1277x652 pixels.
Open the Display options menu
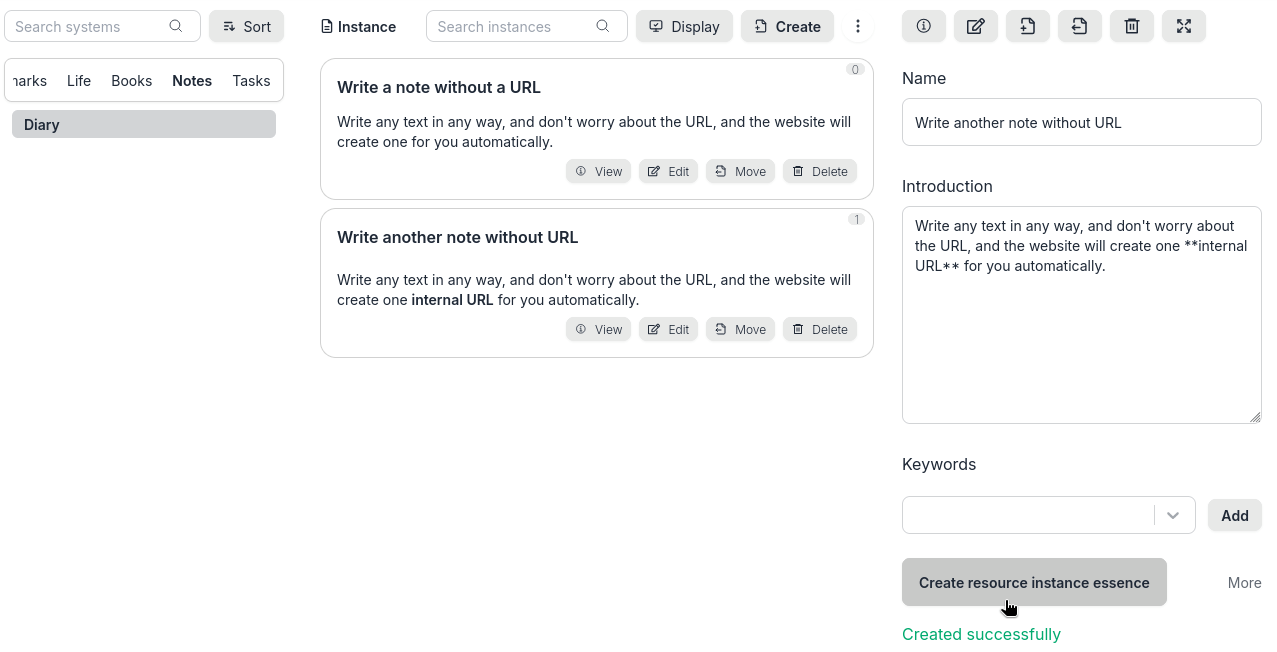coord(684,27)
